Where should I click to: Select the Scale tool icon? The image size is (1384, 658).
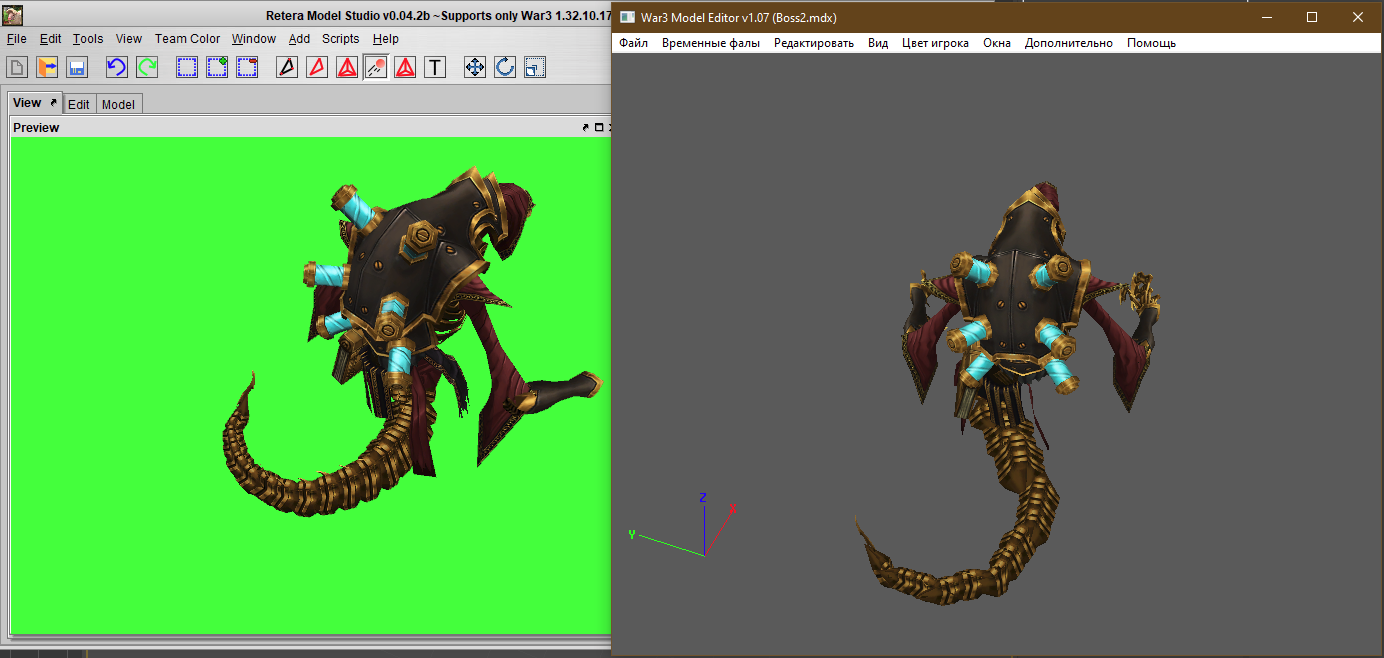[x=535, y=67]
